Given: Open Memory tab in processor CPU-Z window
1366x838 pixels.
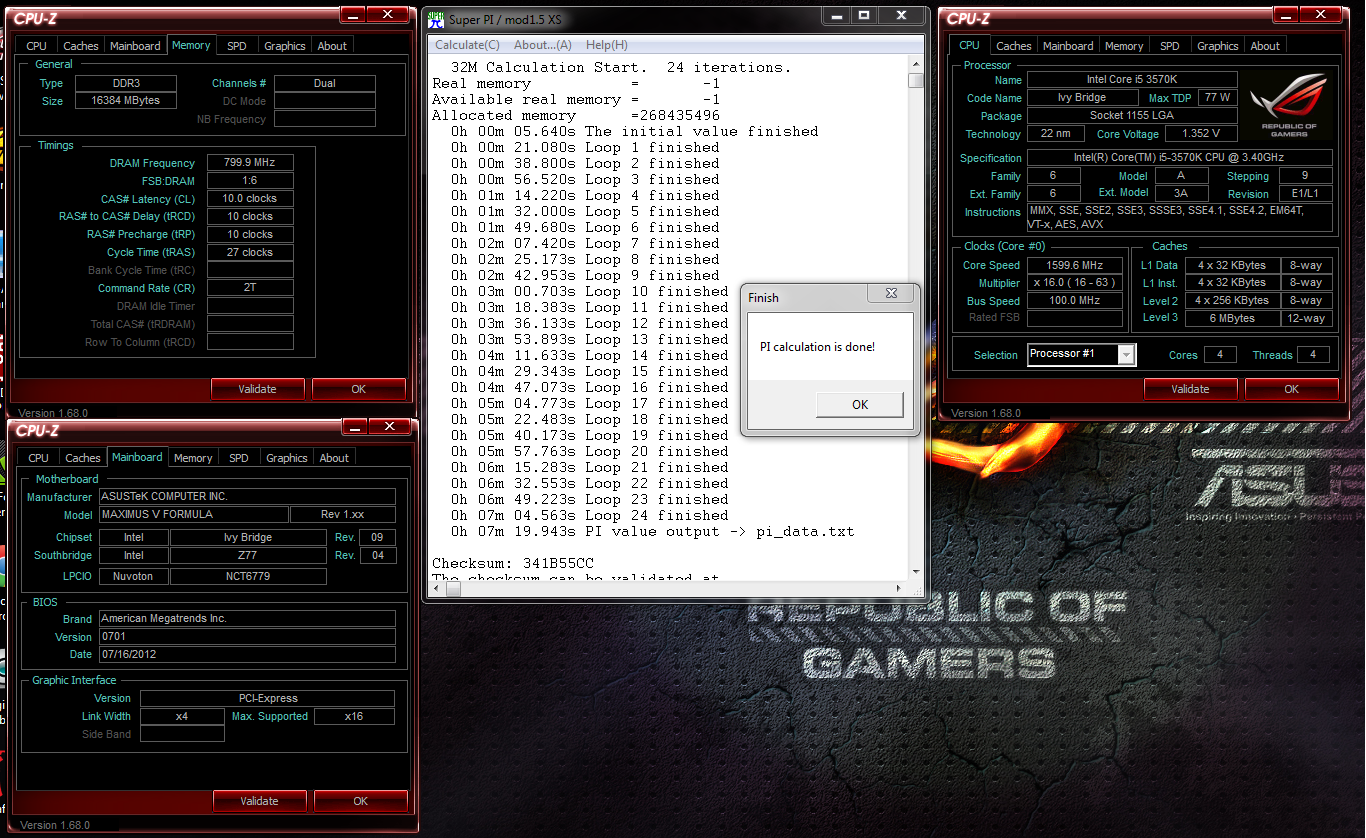Looking at the screenshot, I should pyautogui.click(x=1124, y=46).
